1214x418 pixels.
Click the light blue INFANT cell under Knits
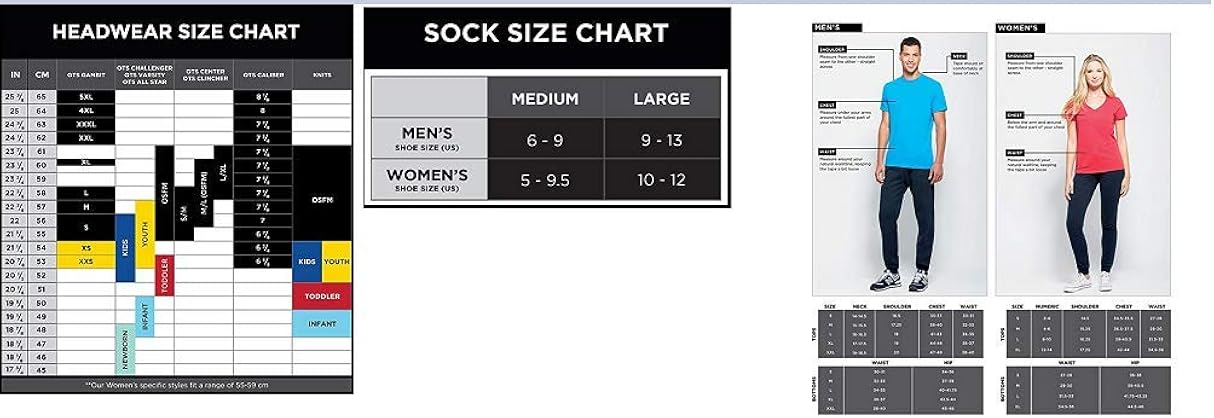point(322,324)
